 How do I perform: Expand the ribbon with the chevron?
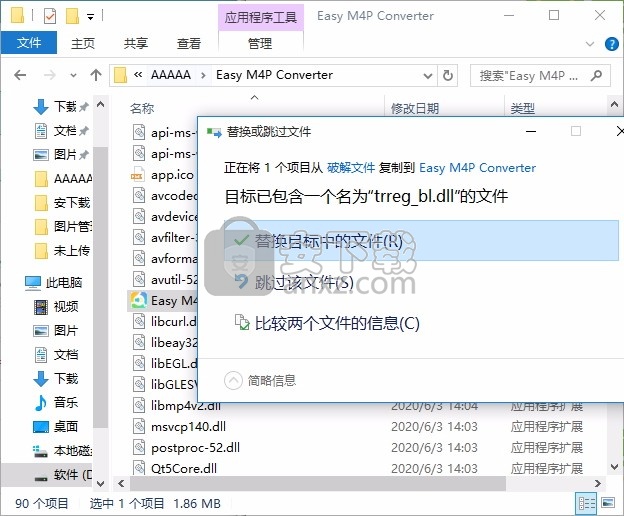pyautogui.click(x=590, y=43)
